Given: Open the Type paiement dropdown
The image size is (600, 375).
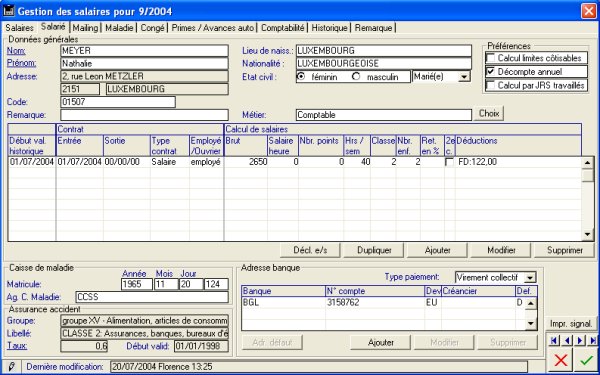Looking at the screenshot, I should [x=530, y=277].
